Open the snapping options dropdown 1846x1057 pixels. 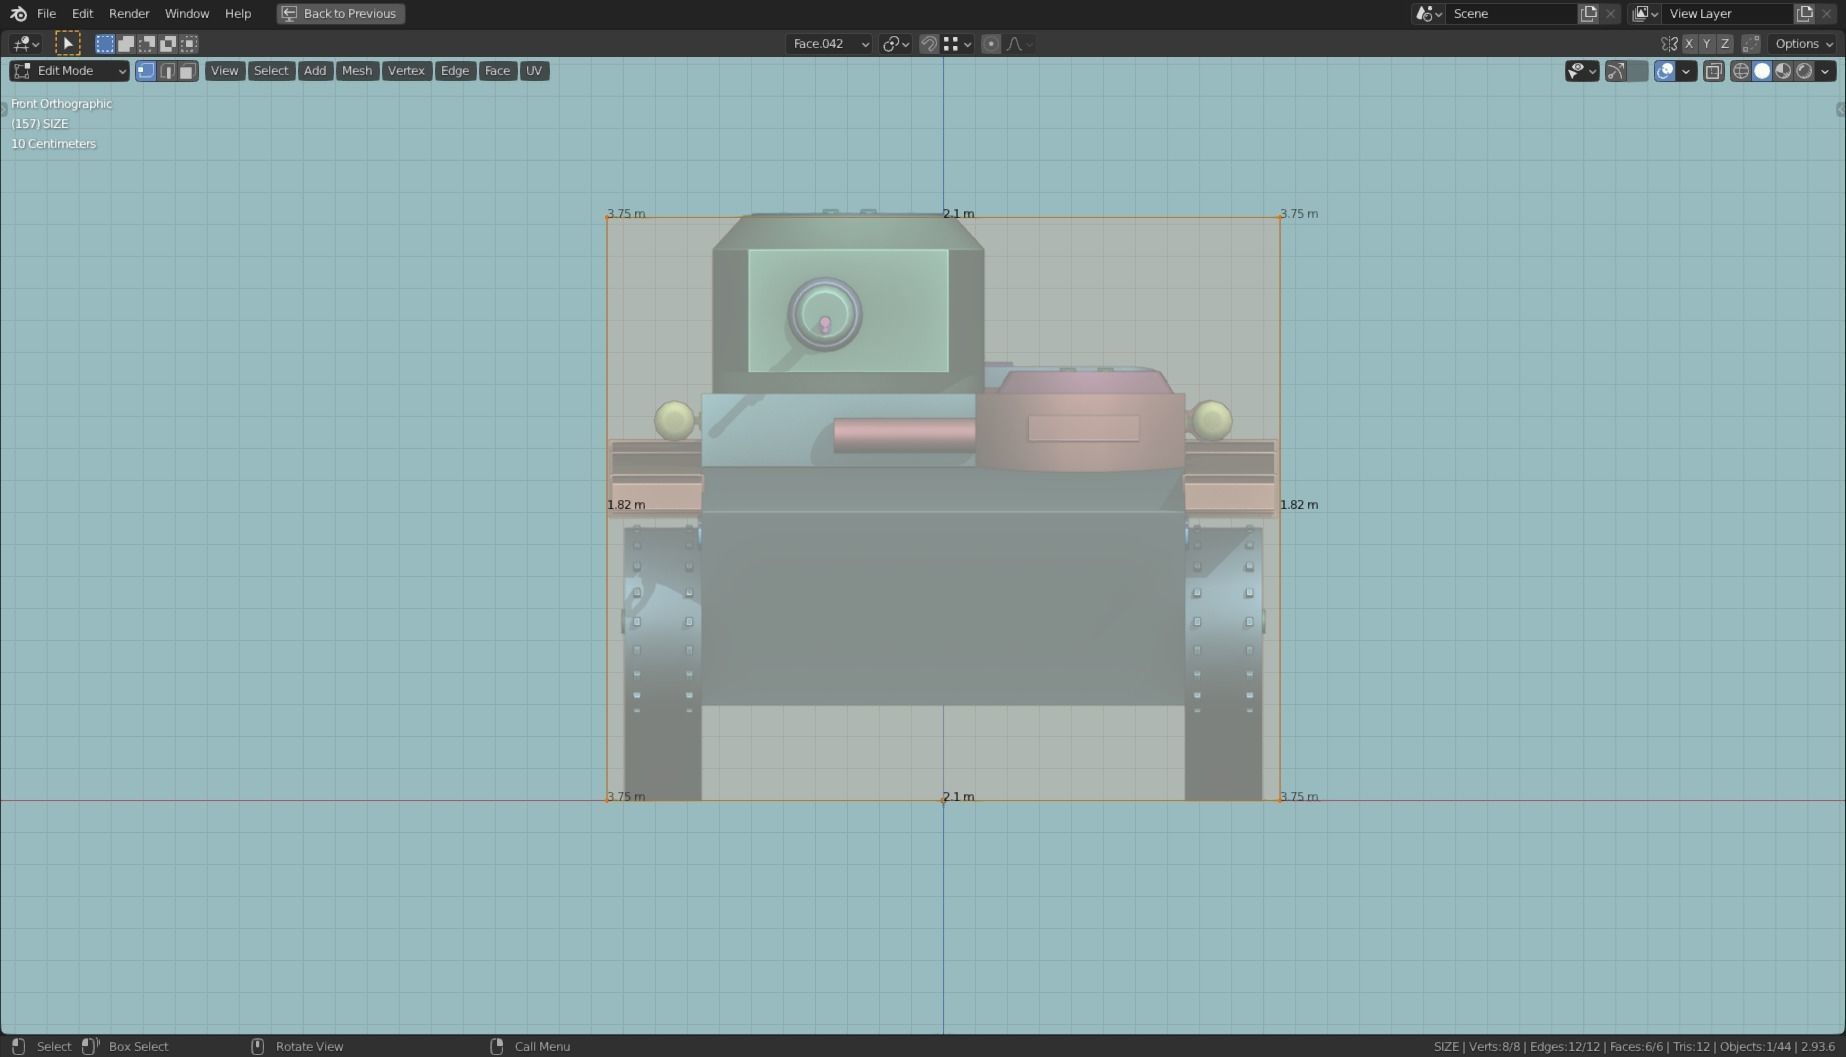click(958, 43)
